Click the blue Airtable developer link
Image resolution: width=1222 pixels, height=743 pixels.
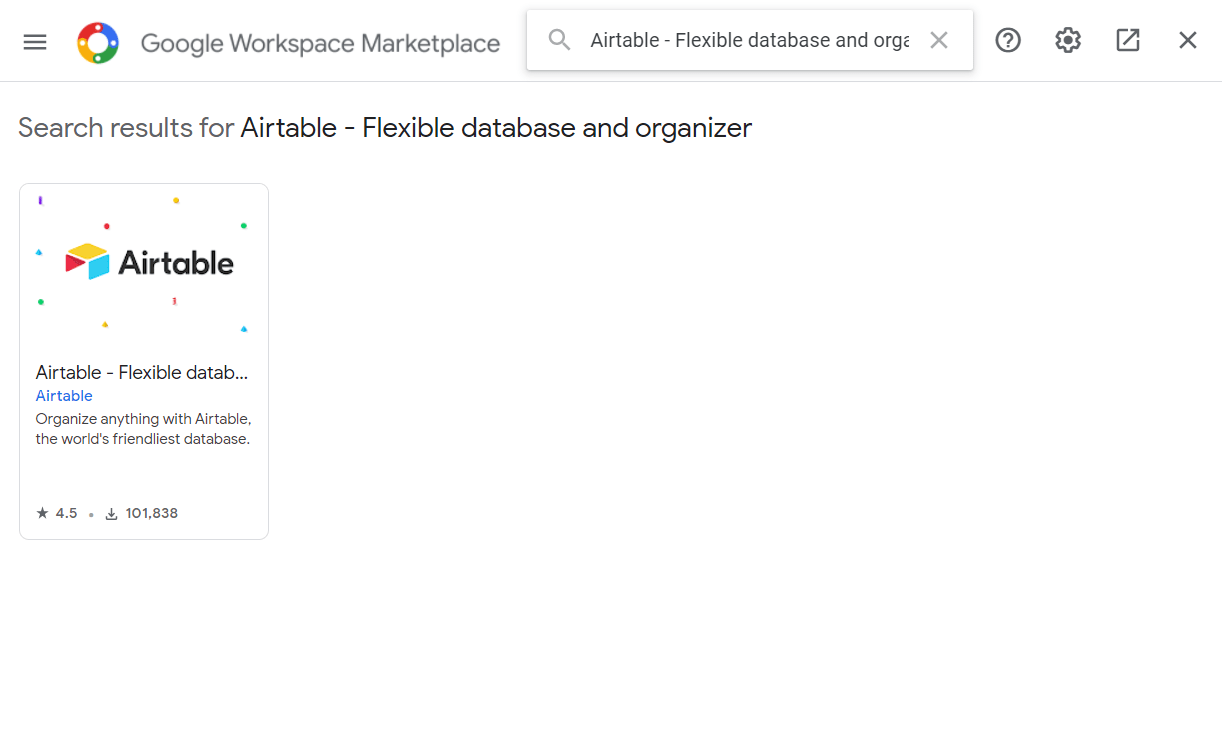pos(64,396)
